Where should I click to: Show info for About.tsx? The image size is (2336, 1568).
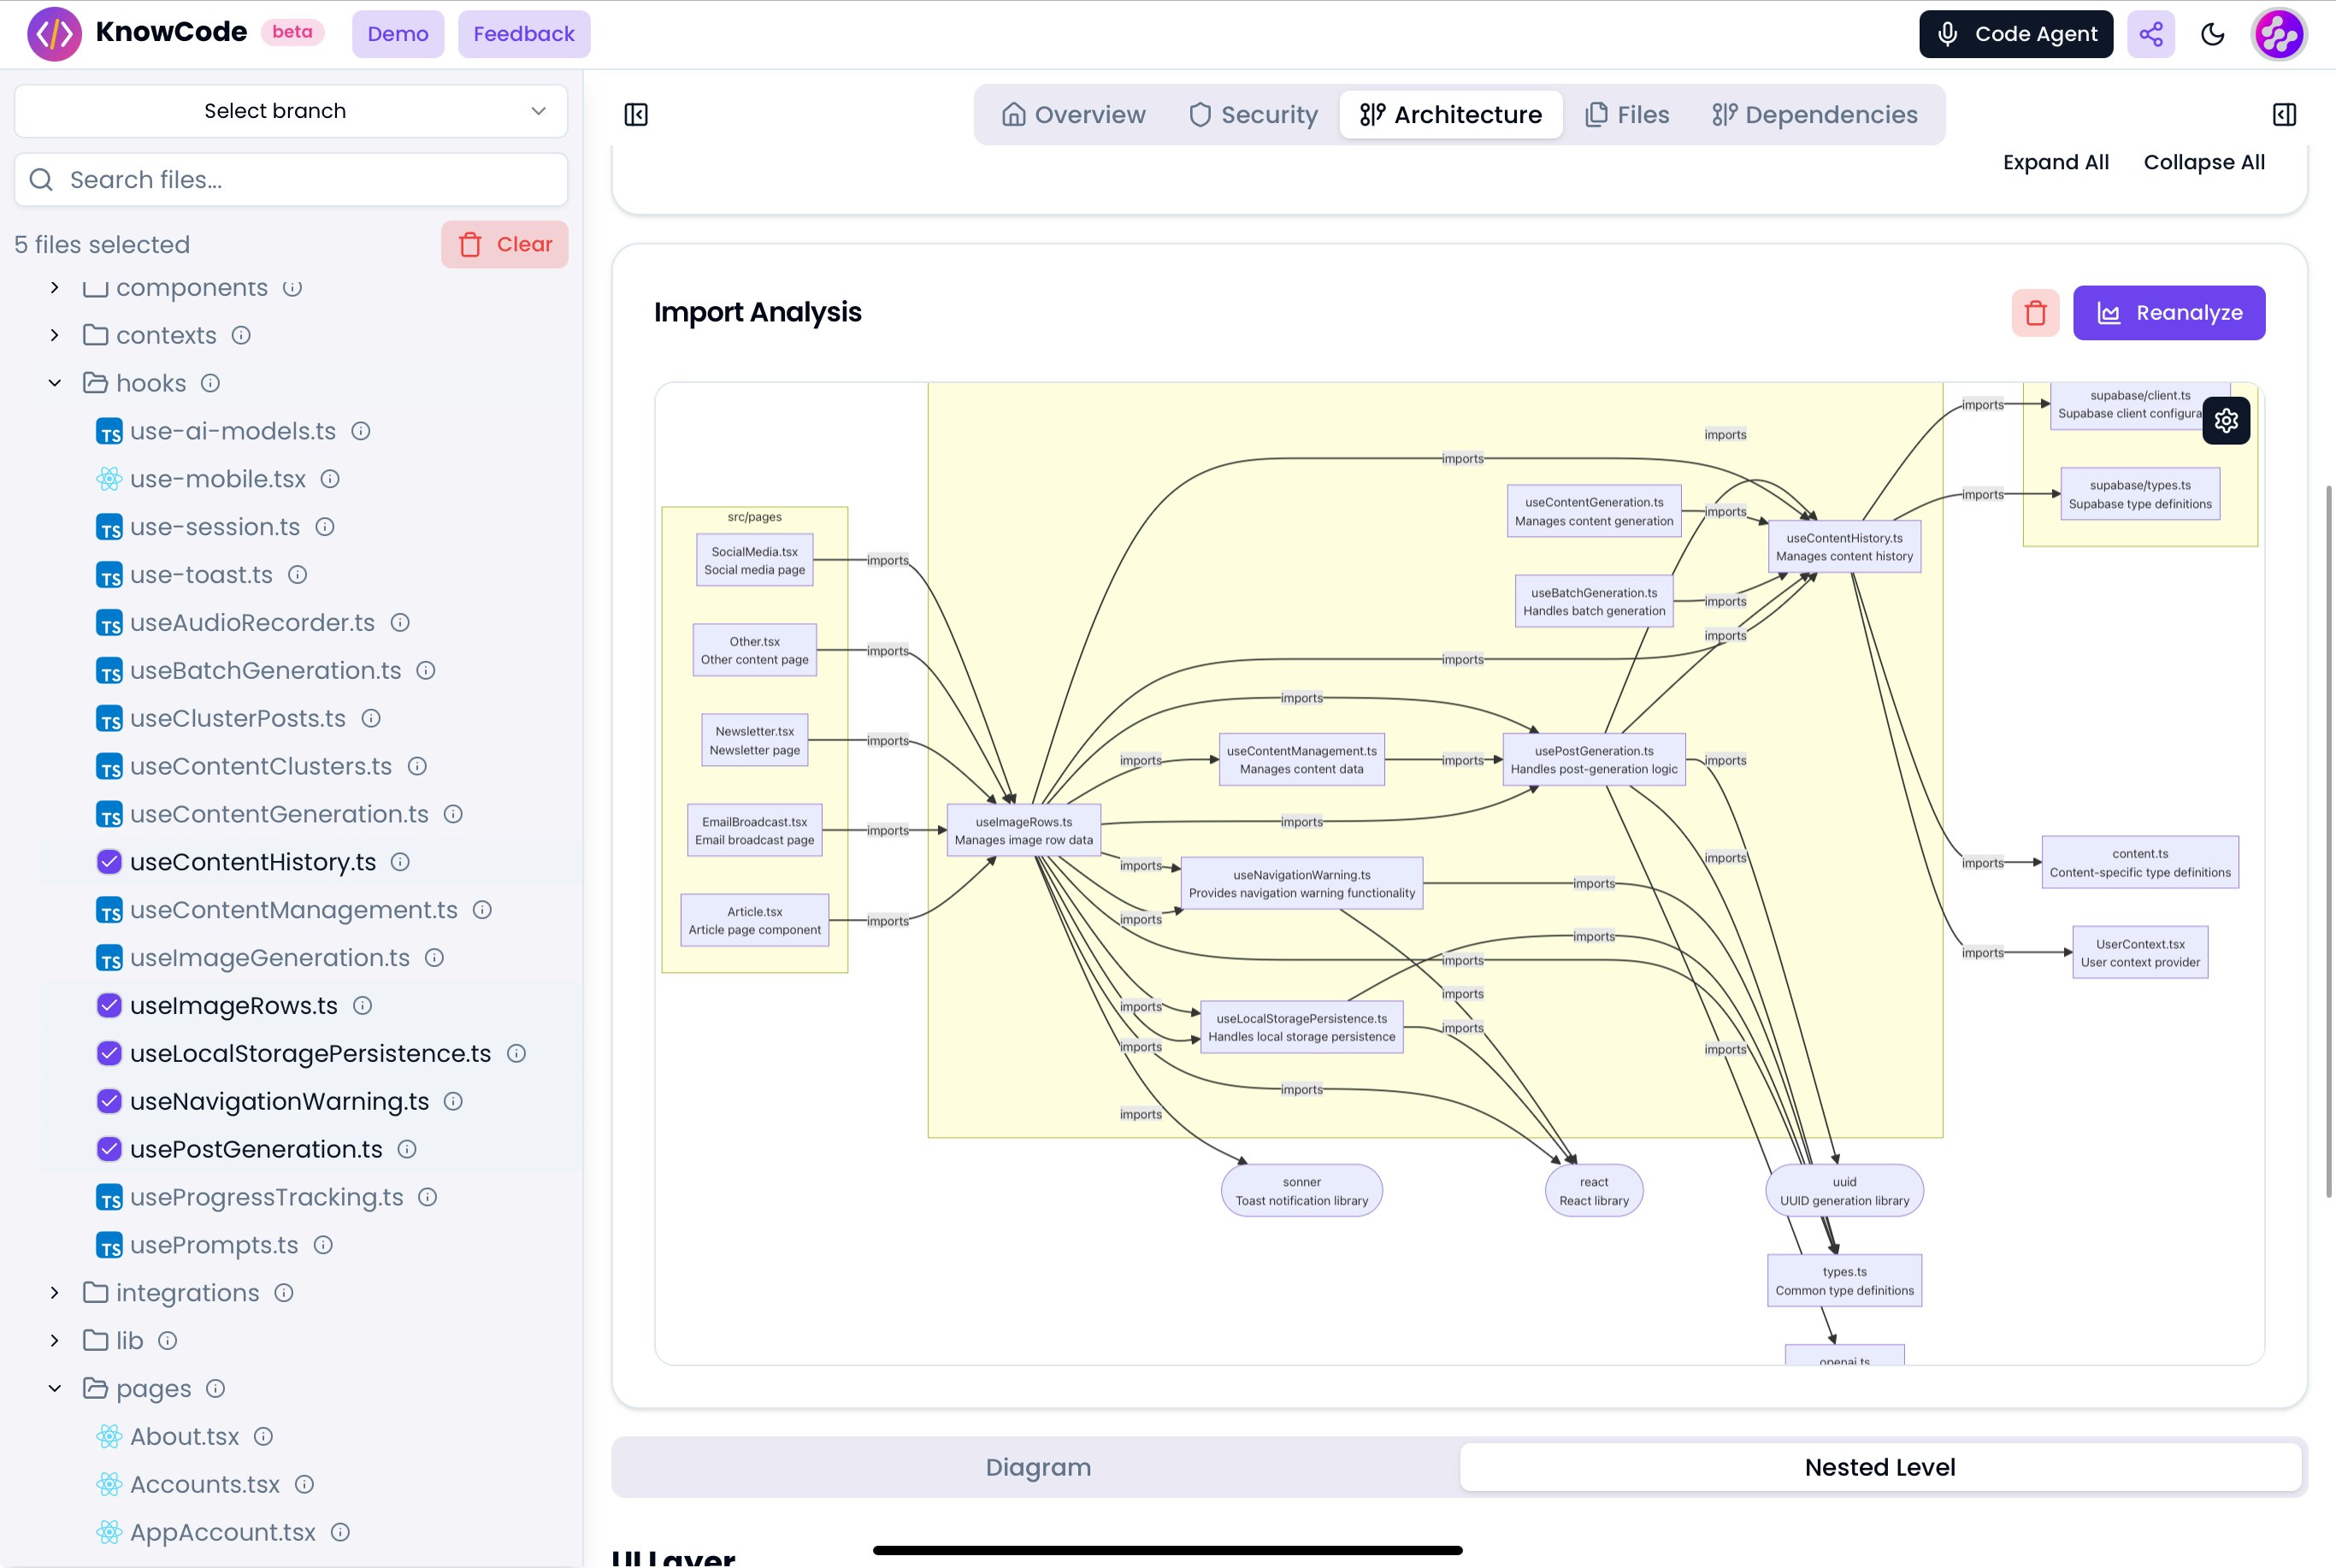tap(263, 1436)
